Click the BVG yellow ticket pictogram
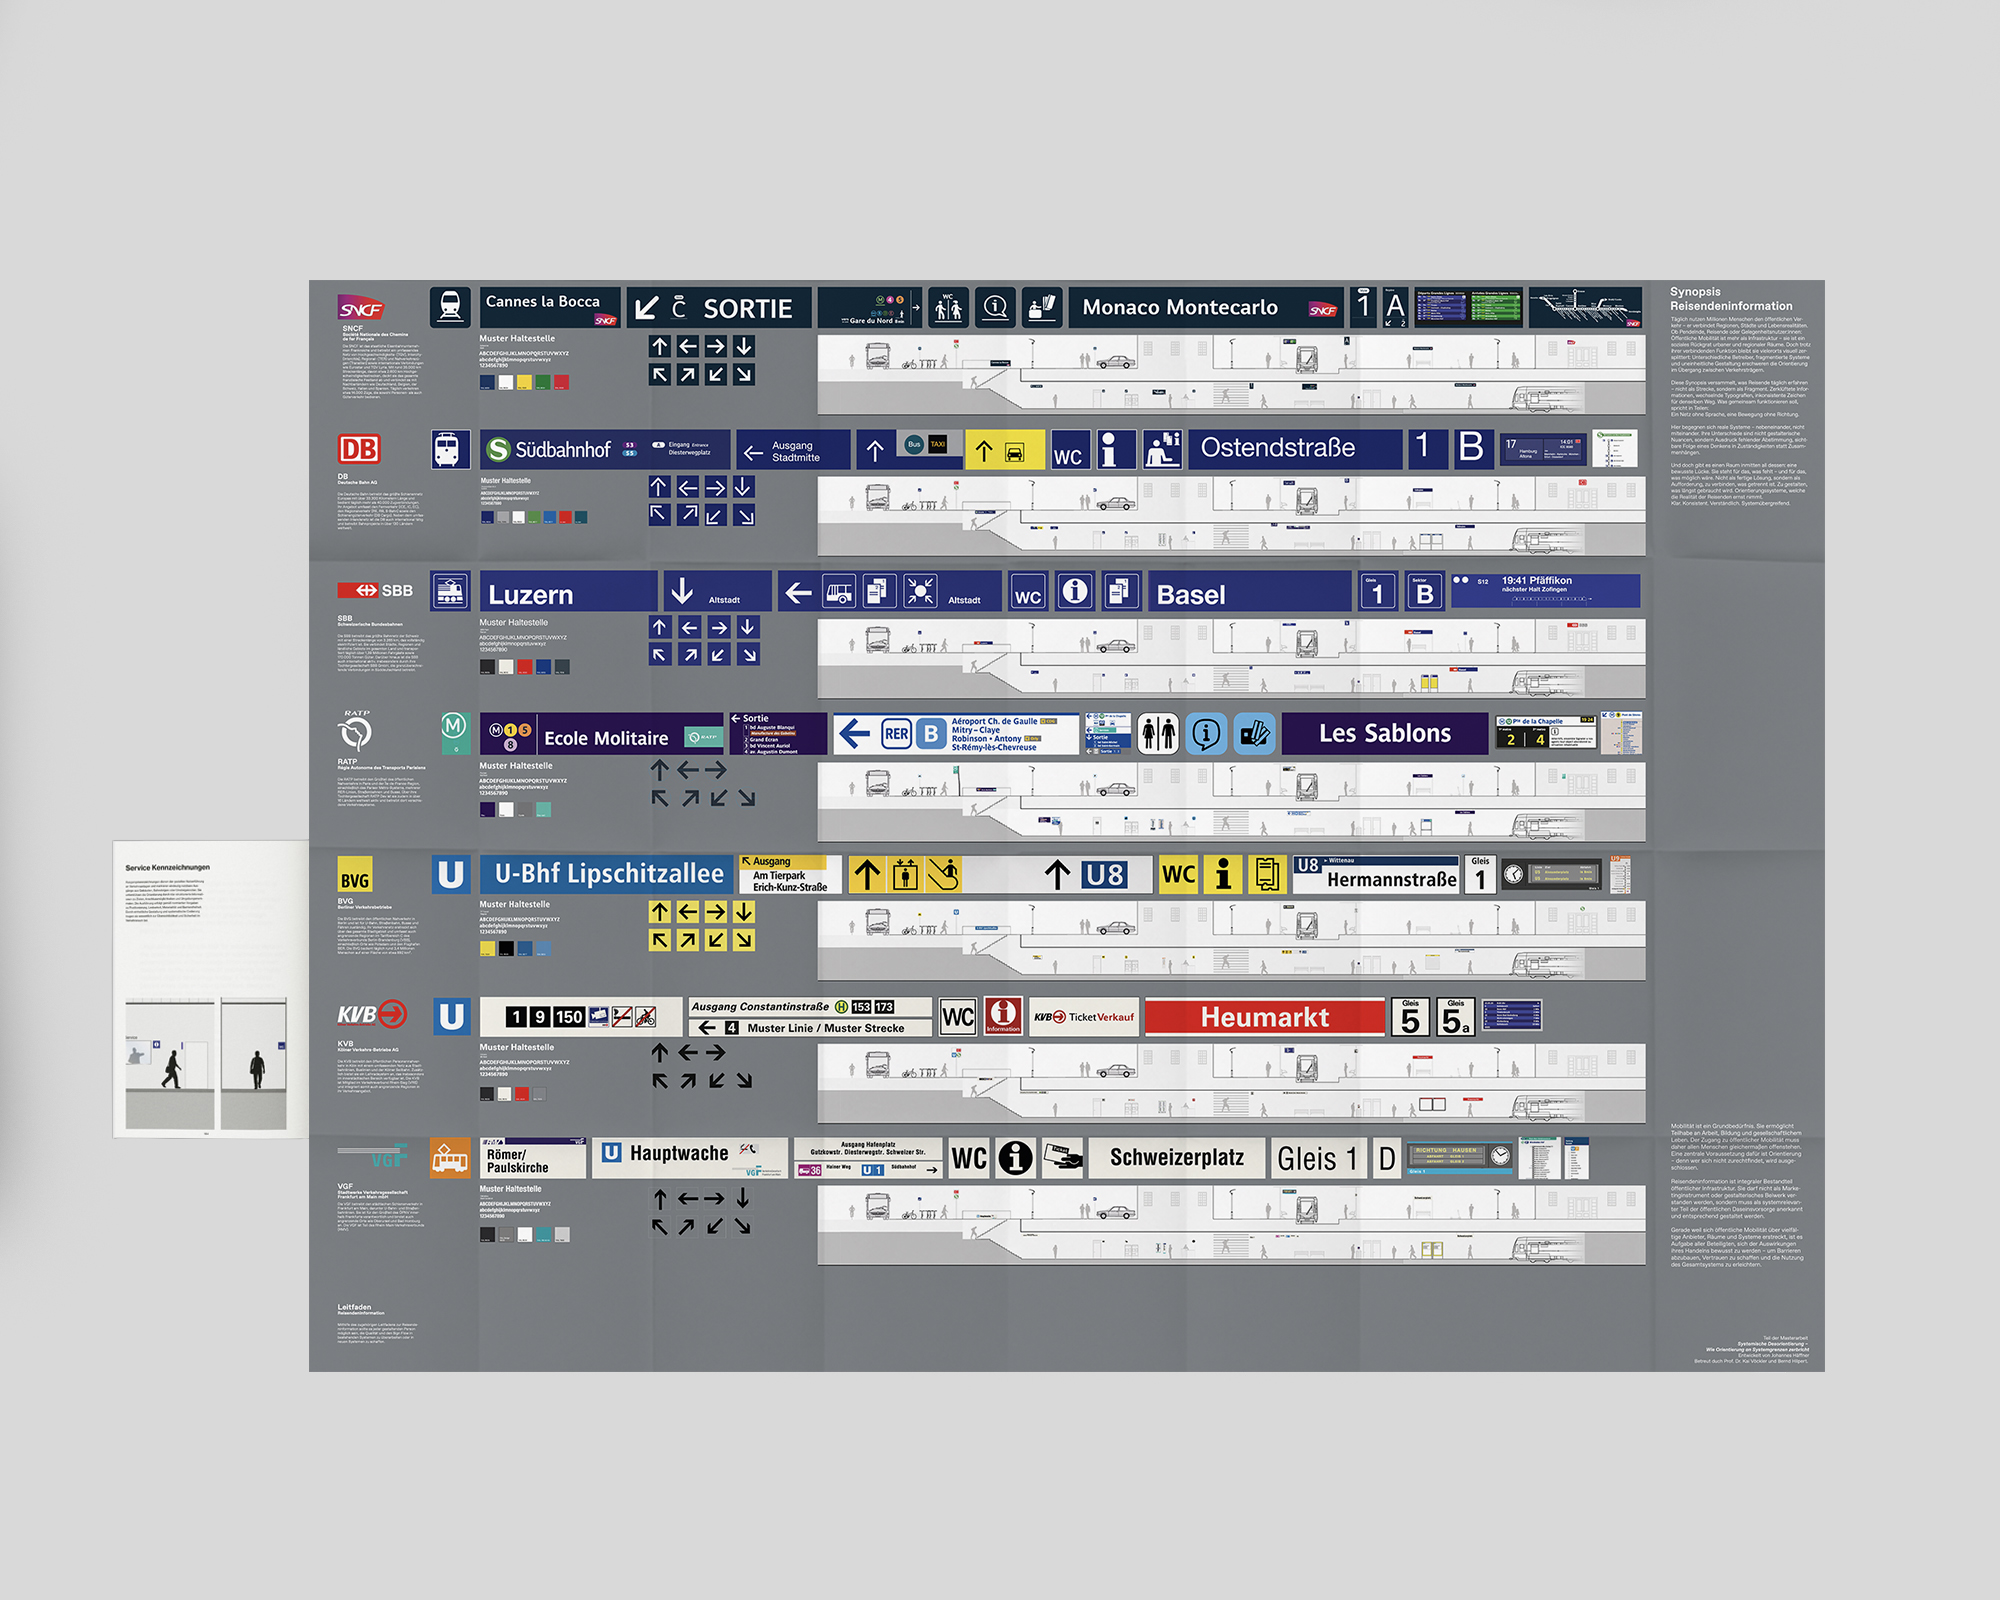This screenshot has height=1600, width=2000. click(x=1267, y=875)
